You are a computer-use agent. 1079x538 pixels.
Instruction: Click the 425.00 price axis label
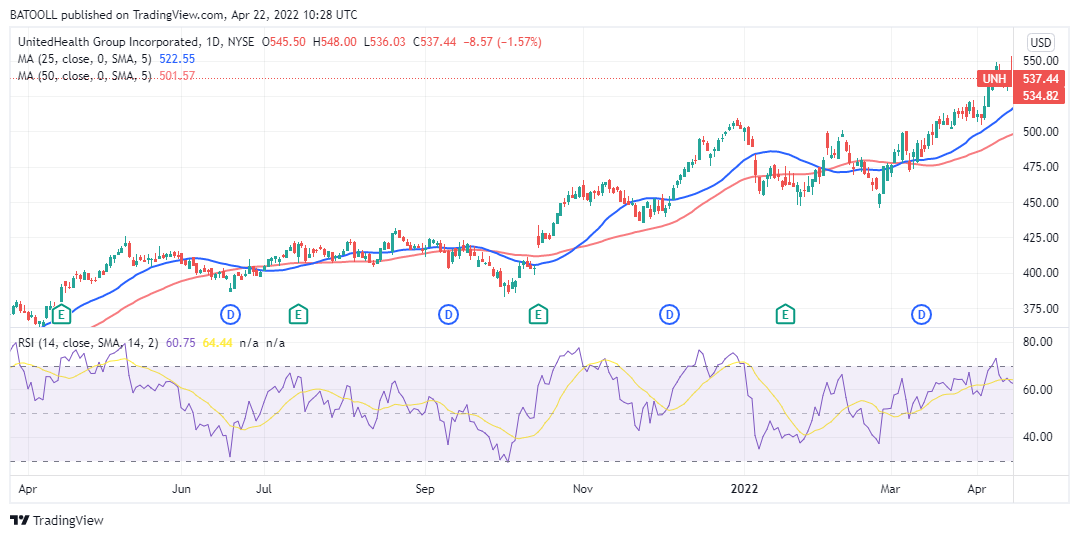(1041, 237)
